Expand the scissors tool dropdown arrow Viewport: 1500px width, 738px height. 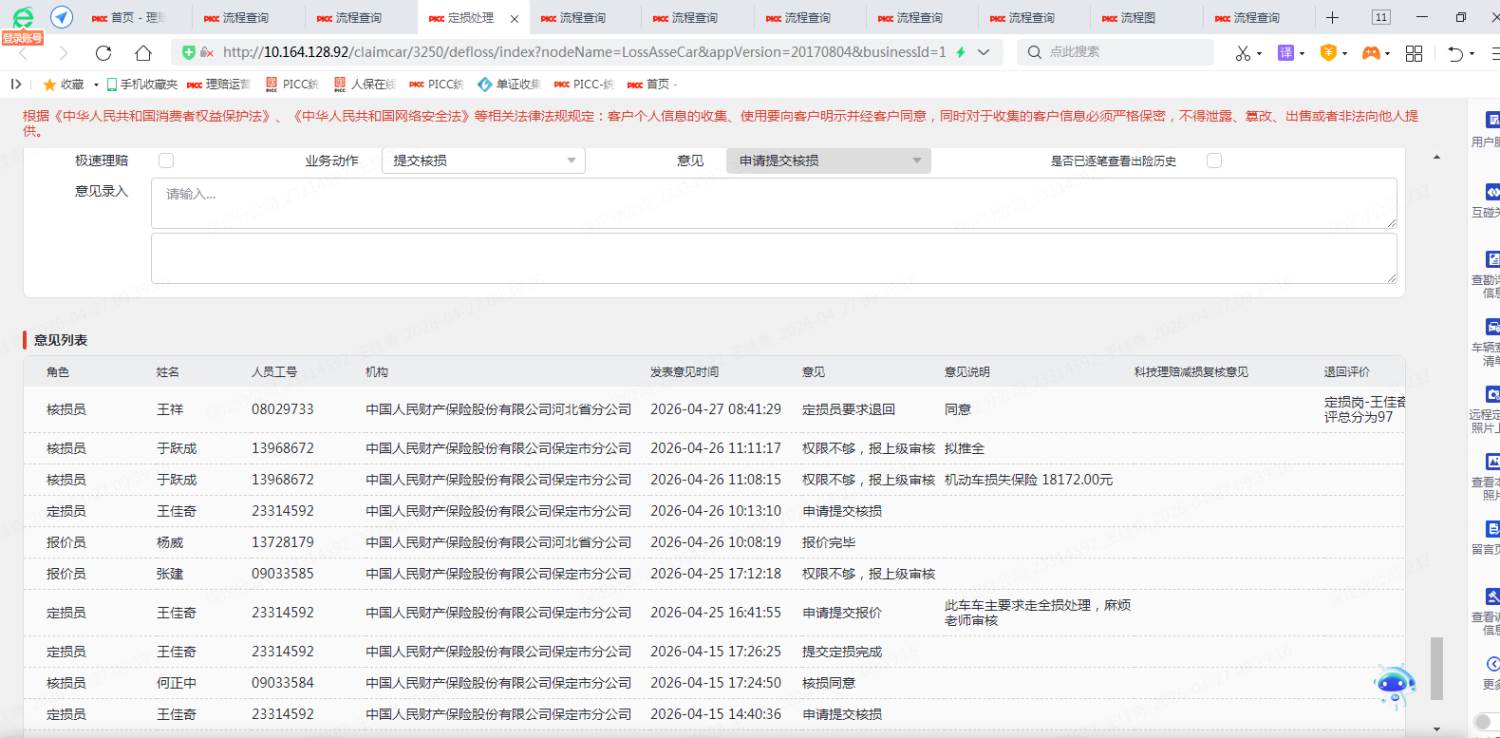tap(1259, 54)
